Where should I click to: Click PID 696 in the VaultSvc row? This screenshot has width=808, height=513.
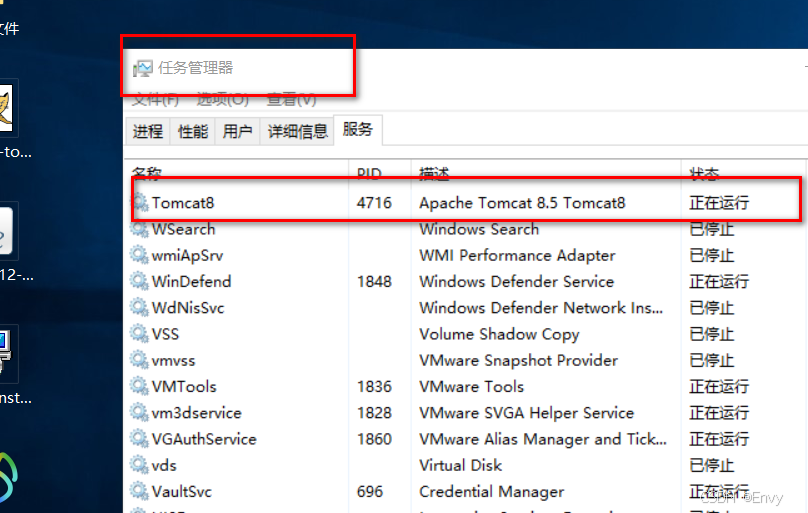tap(369, 492)
